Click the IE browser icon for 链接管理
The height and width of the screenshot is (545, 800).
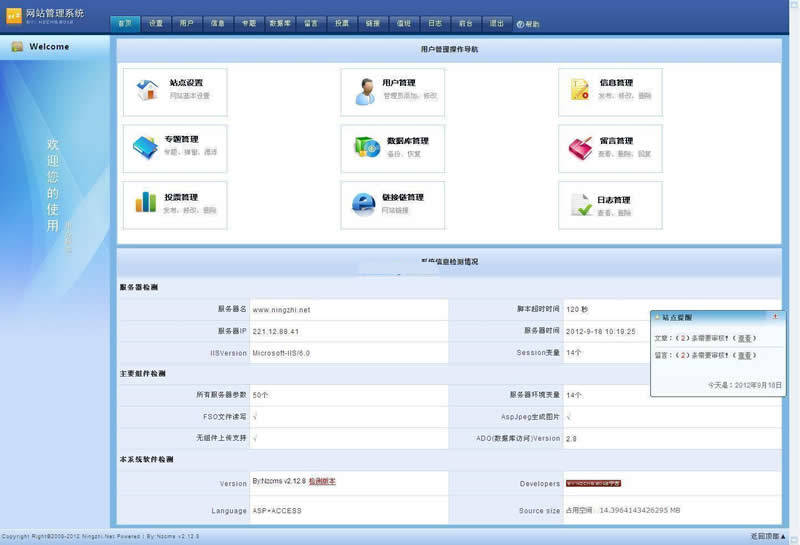point(363,204)
